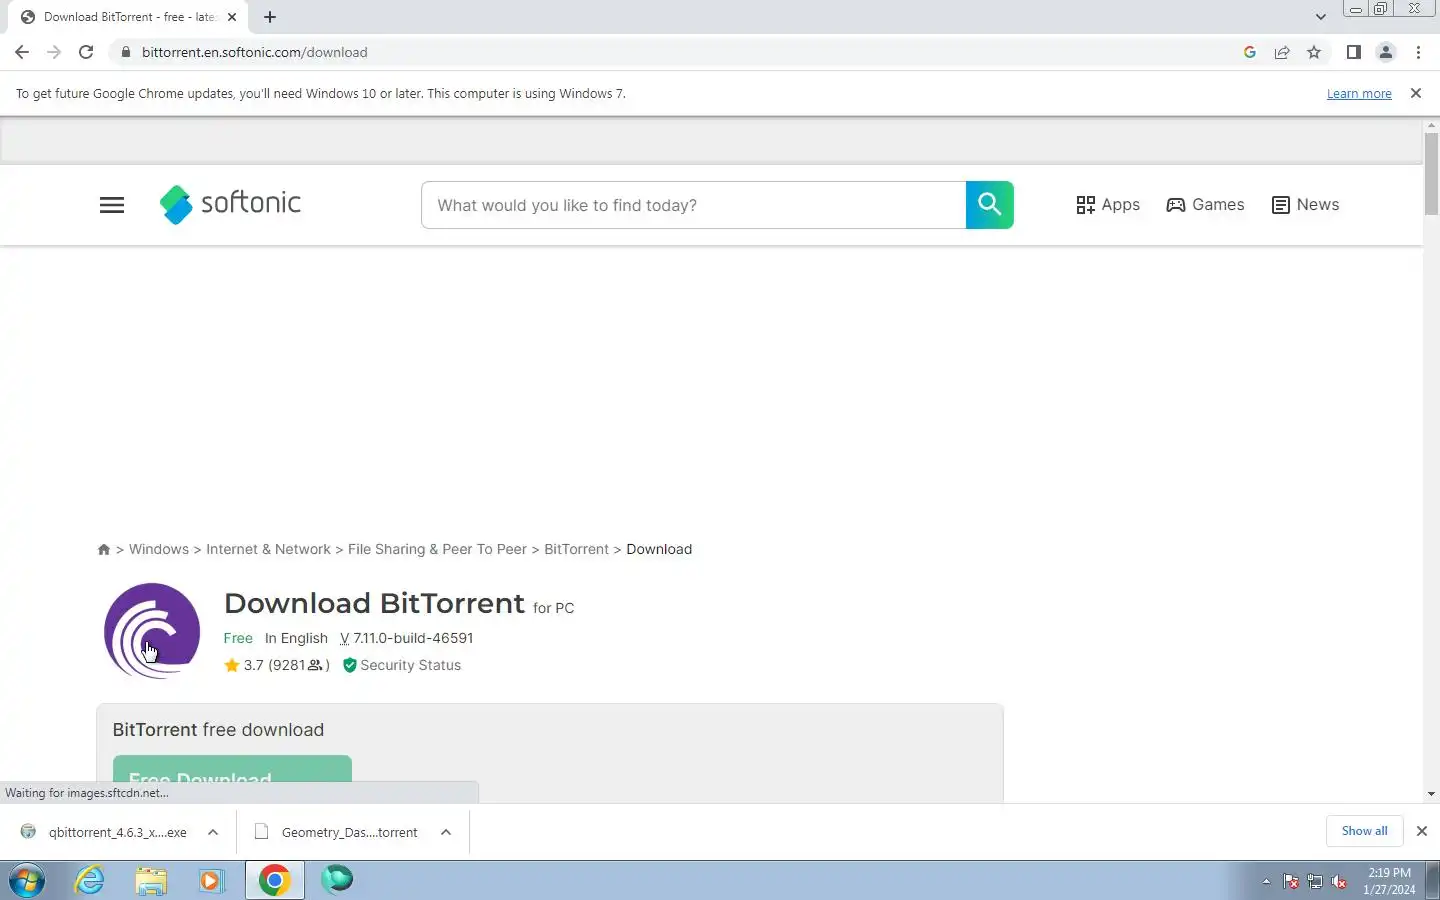Close the downloads shelf
1440x900 pixels.
[1422, 831]
